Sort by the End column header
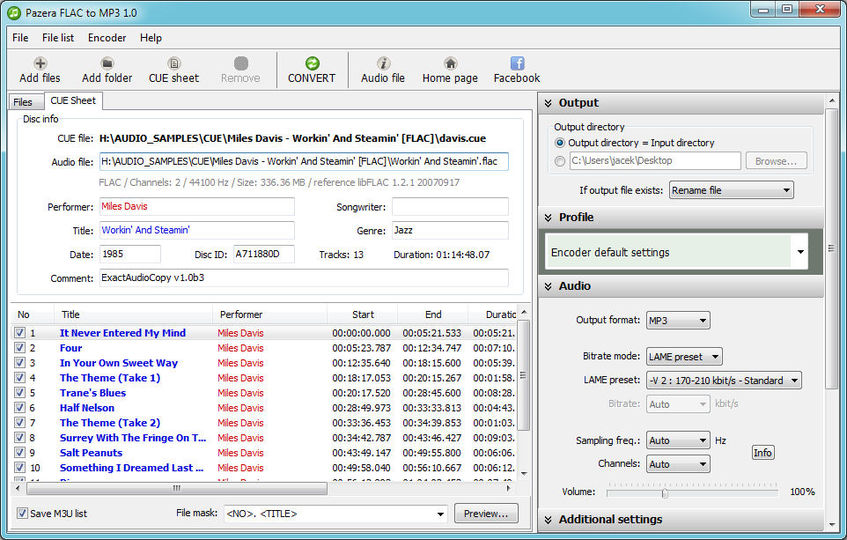Screen dimensions: 847x540 click(433, 314)
